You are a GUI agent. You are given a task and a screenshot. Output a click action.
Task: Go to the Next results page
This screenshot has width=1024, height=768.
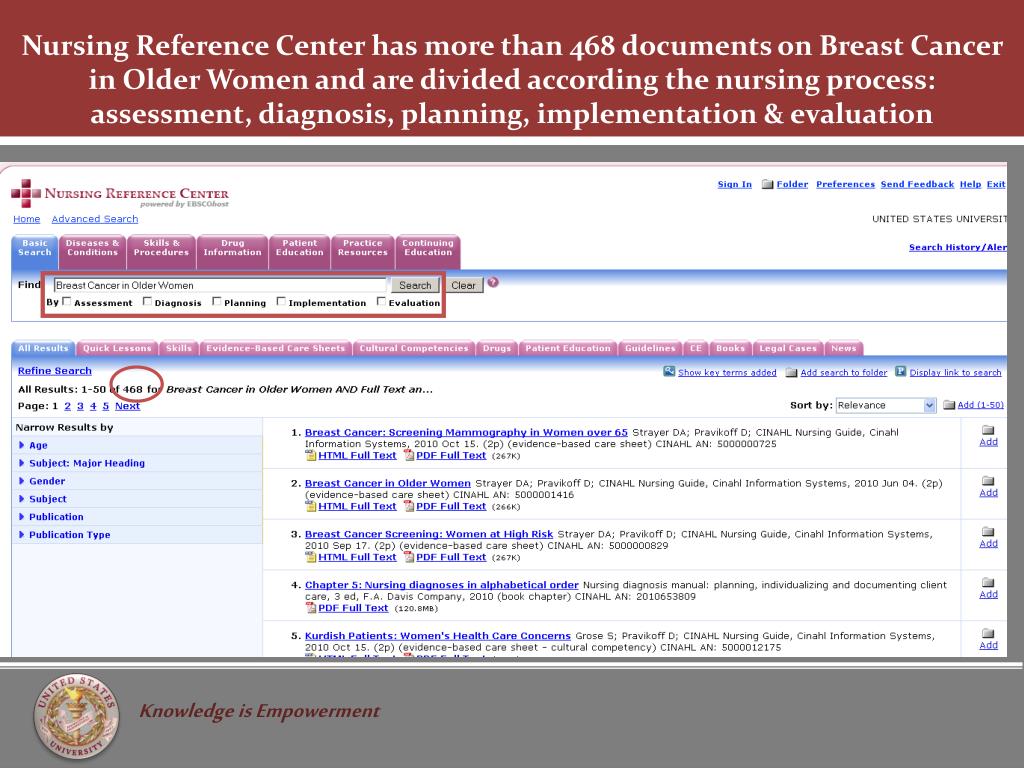127,406
